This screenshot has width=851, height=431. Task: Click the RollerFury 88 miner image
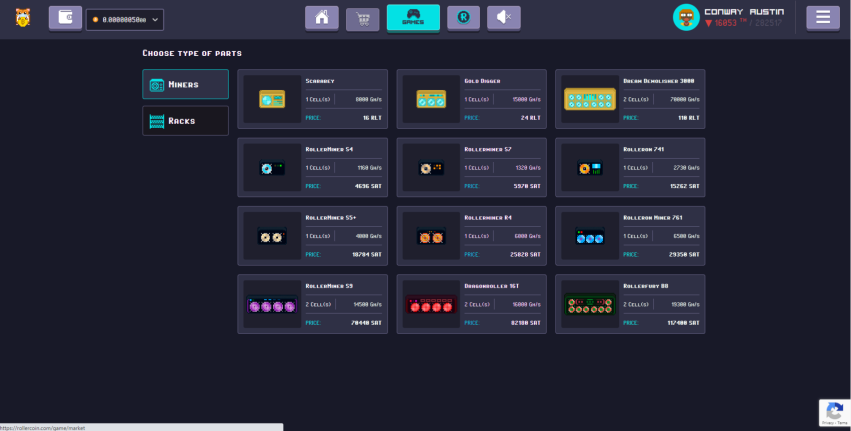(590, 304)
